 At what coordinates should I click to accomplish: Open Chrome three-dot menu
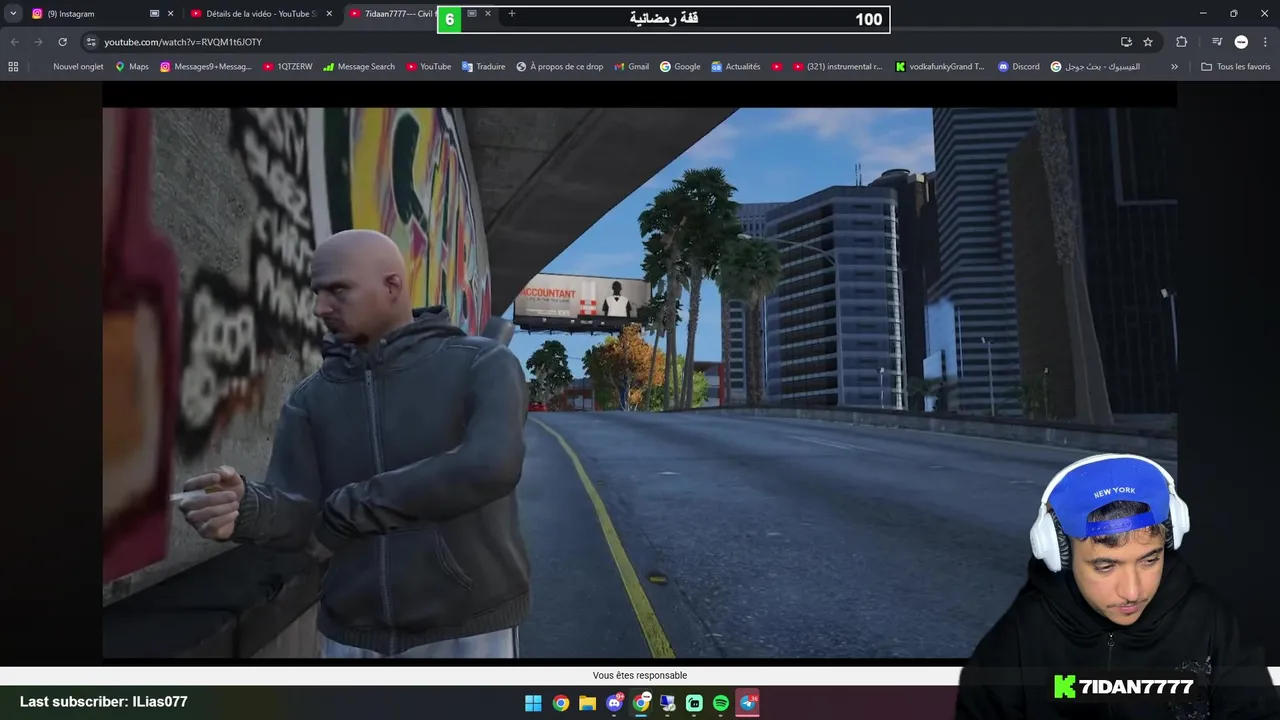pyautogui.click(x=1265, y=42)
